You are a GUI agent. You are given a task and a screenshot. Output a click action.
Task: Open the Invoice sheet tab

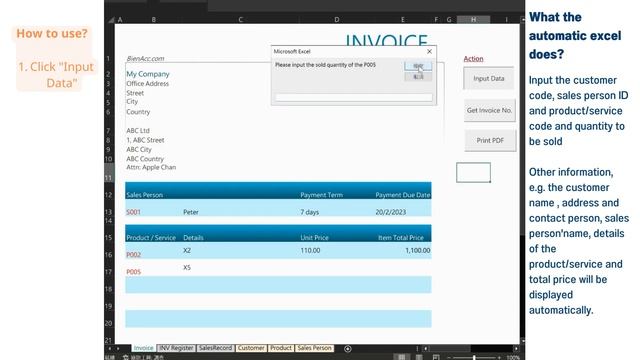coord(143,348)
